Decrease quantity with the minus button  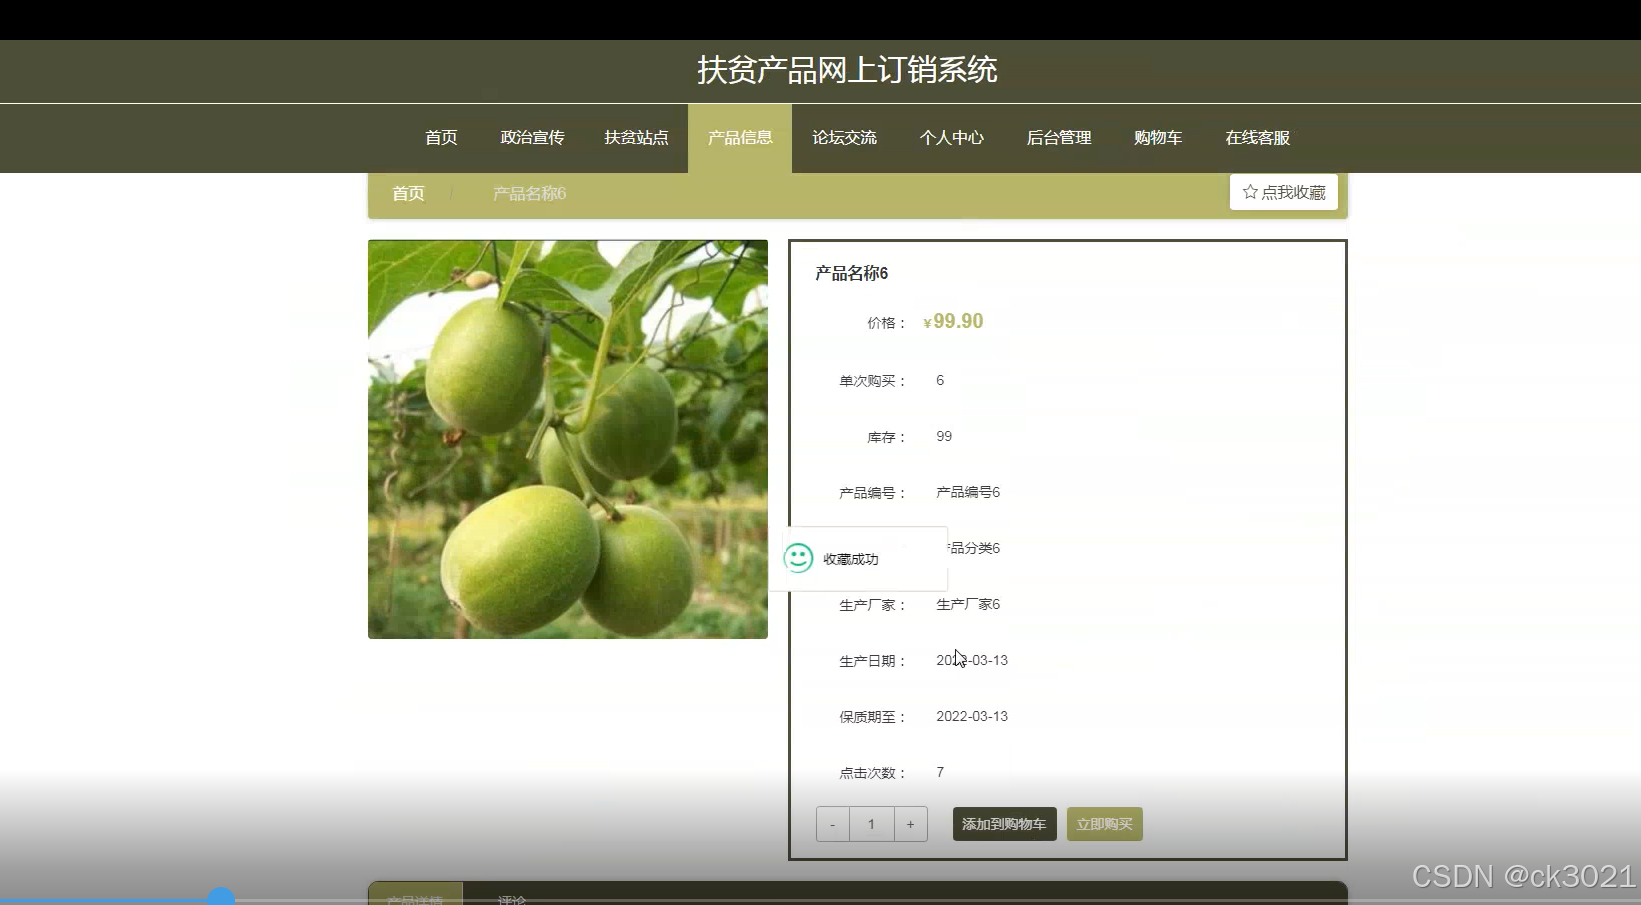click(832, 824)
